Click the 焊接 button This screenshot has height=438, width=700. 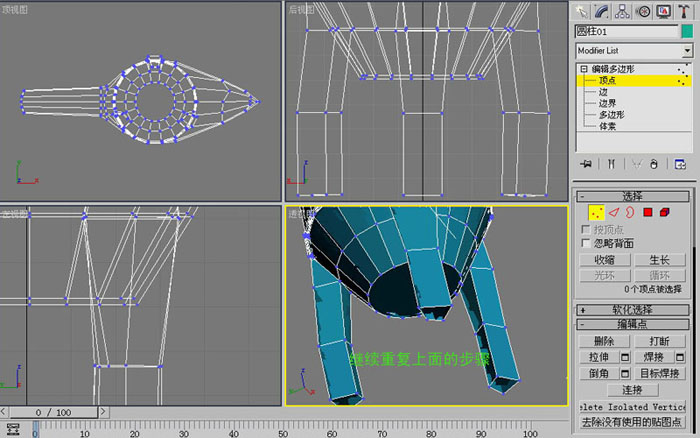pyautogui.click(x=654, y=357)
